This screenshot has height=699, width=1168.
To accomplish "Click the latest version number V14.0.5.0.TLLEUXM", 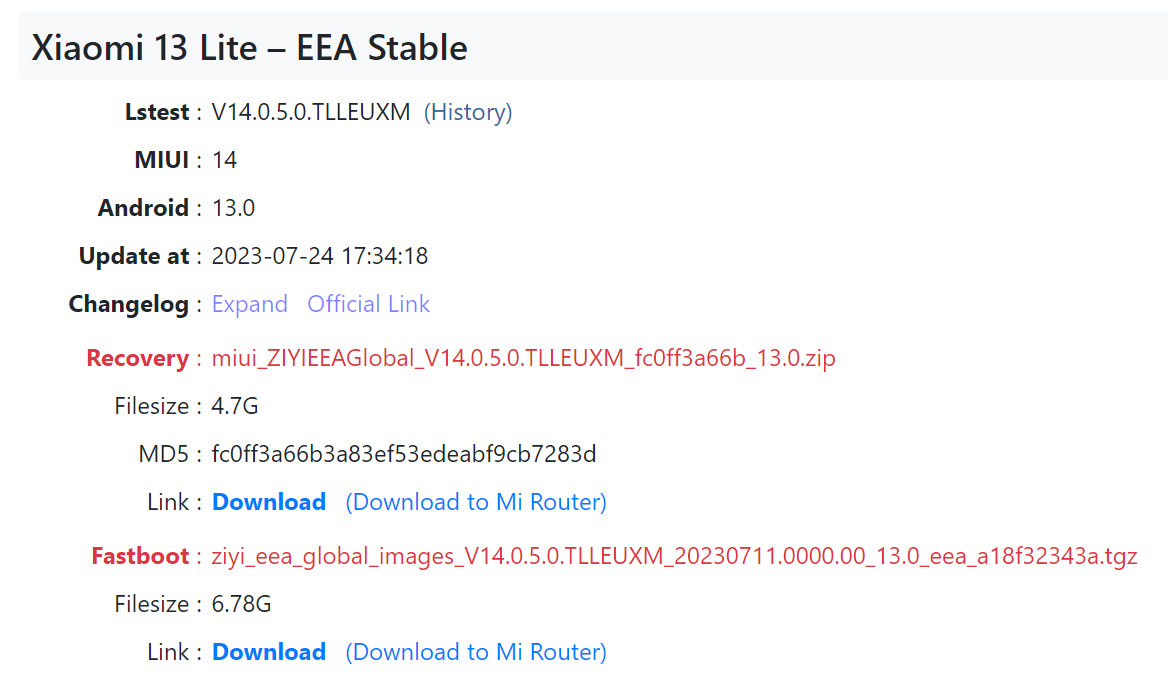I will coord(311,113).
